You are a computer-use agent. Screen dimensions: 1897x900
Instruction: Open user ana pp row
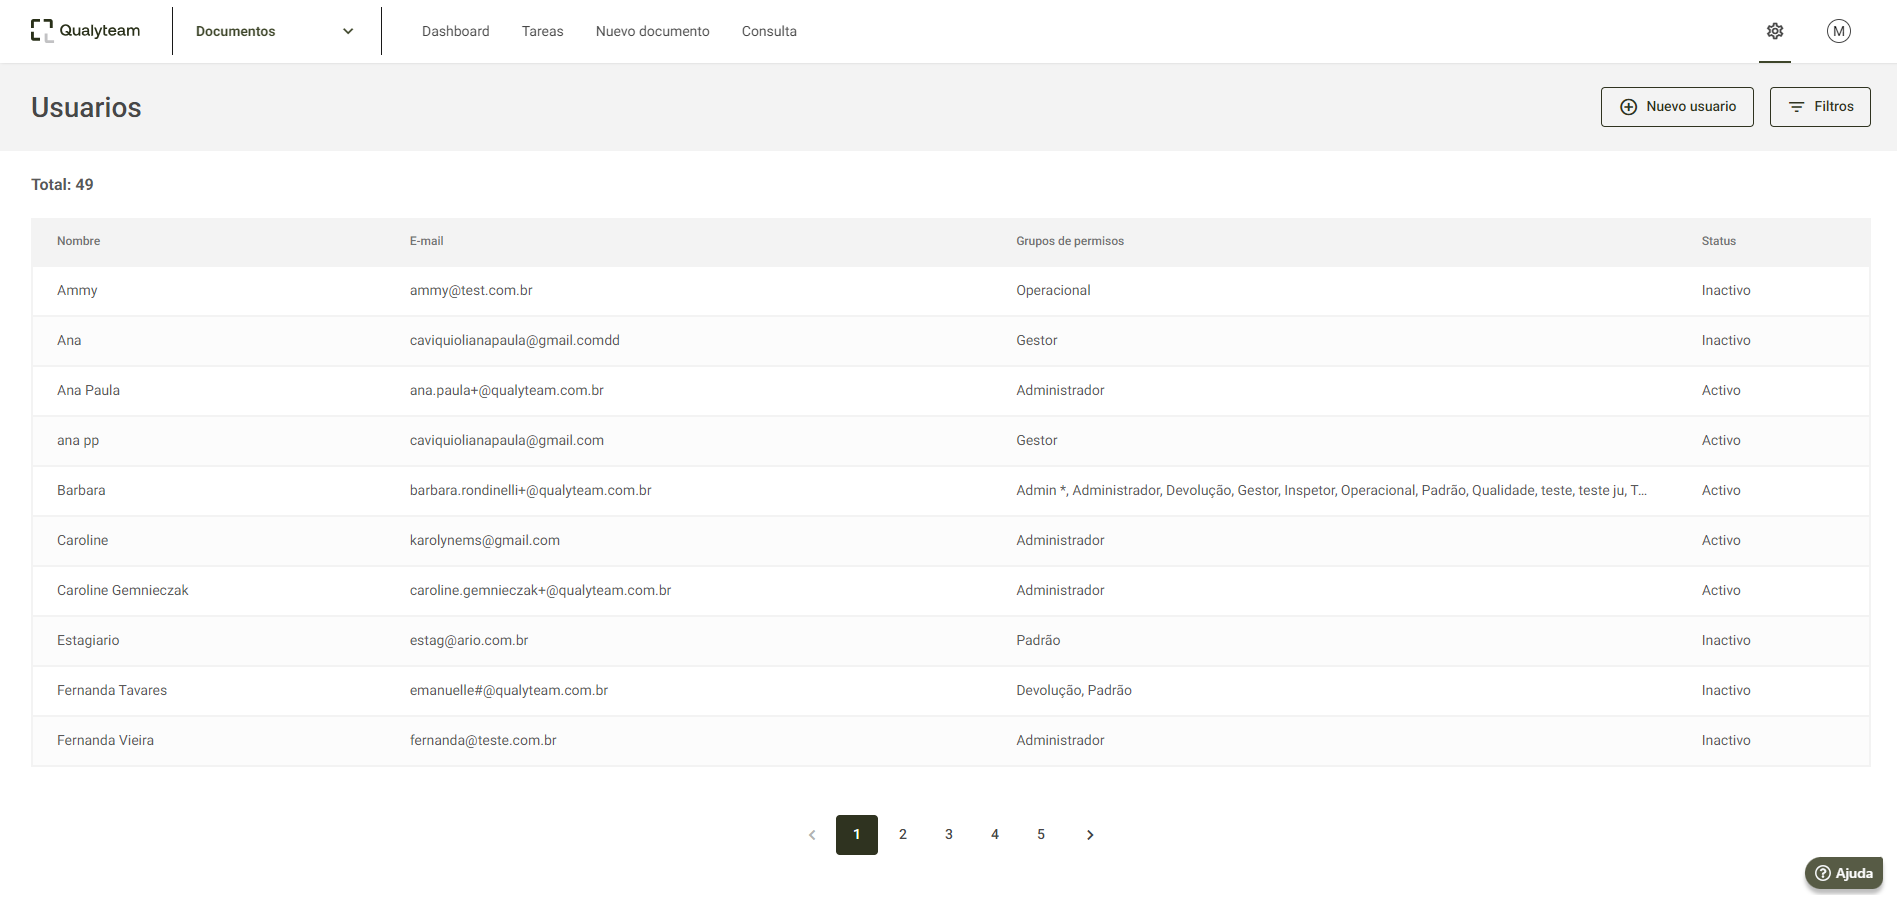(x=950, y=441)
